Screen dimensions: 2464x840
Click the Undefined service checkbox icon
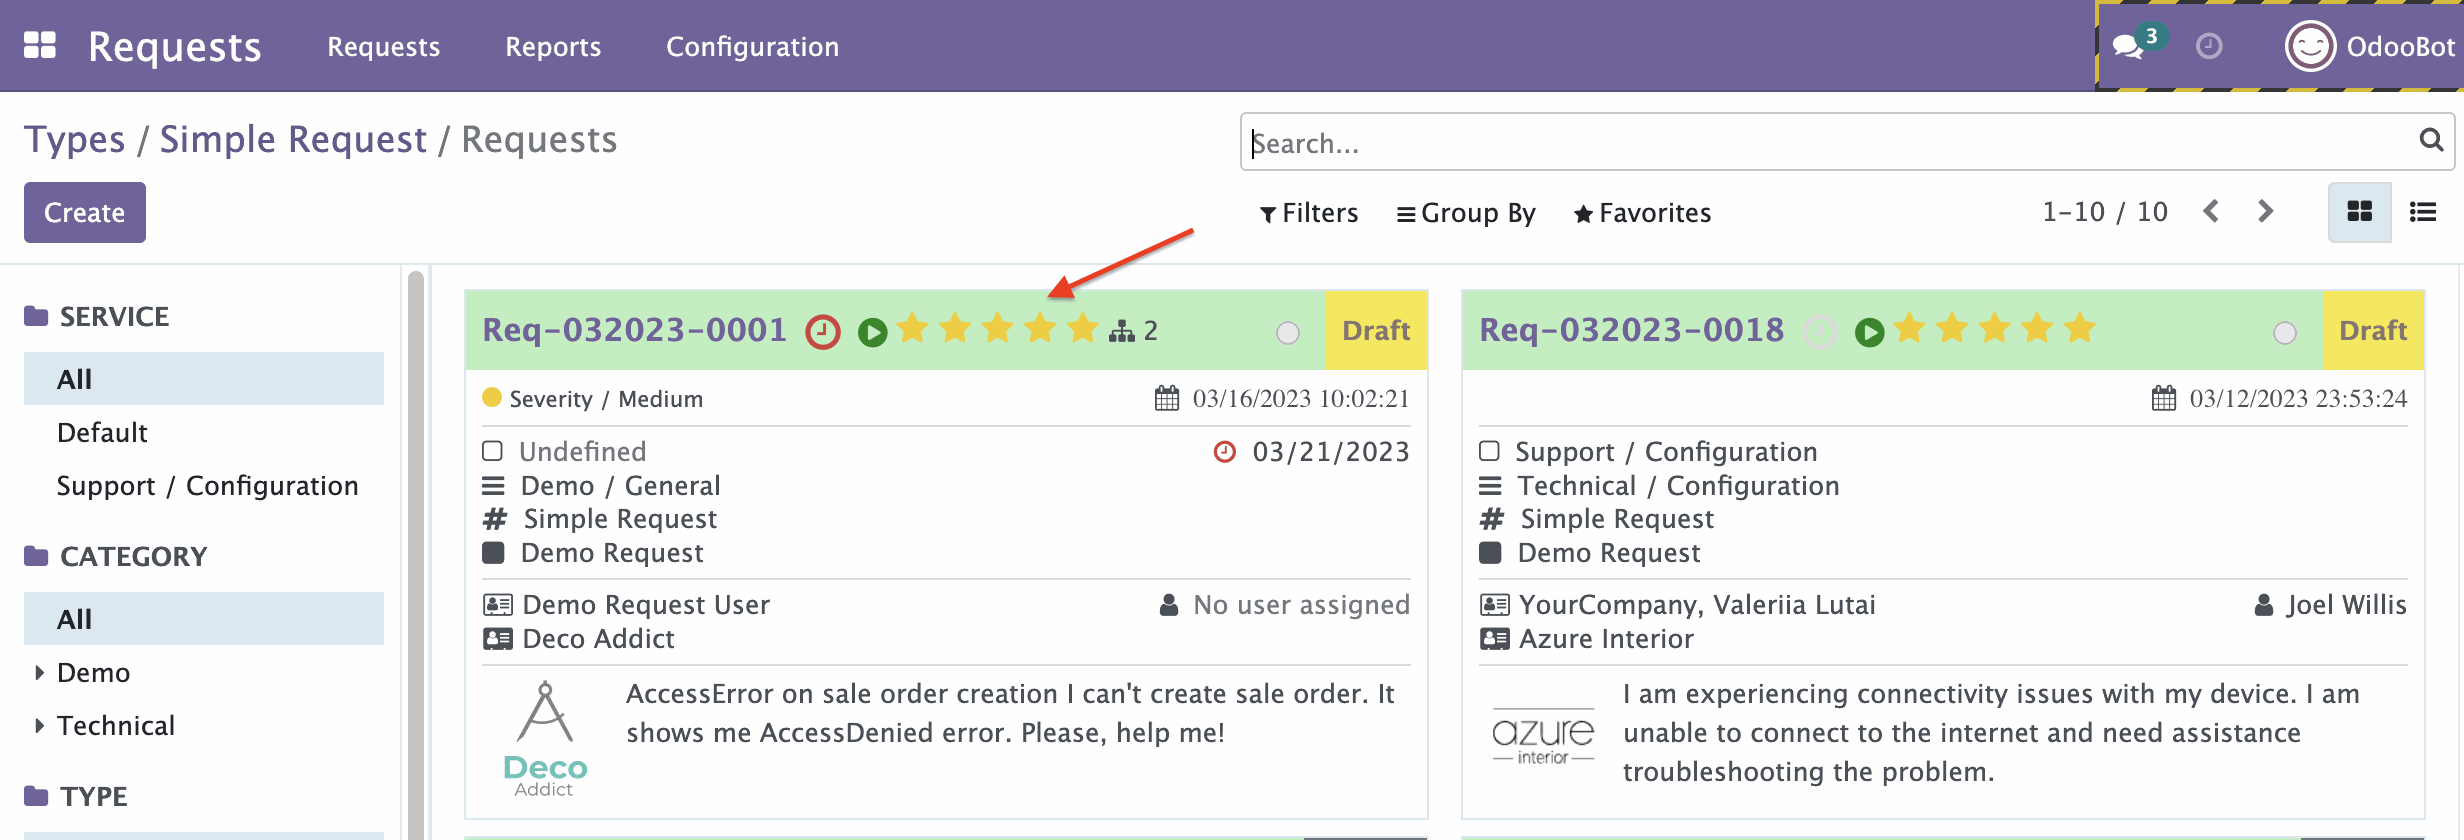pos(492,451)
